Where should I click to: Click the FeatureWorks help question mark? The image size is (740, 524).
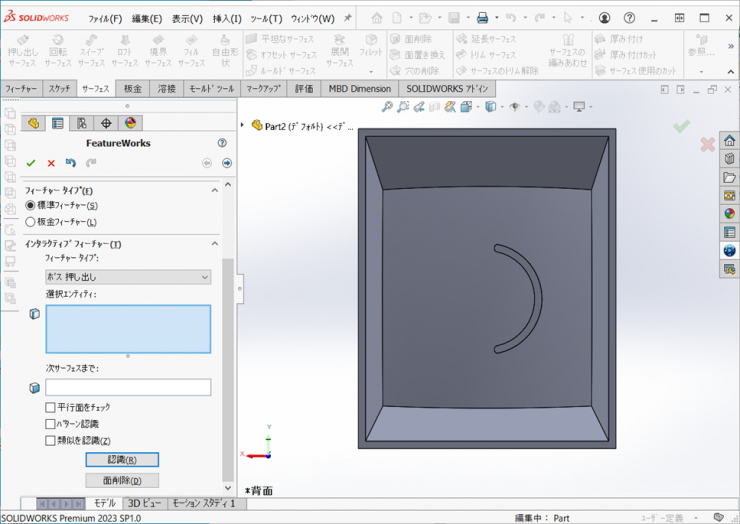[x=222, y=143]
